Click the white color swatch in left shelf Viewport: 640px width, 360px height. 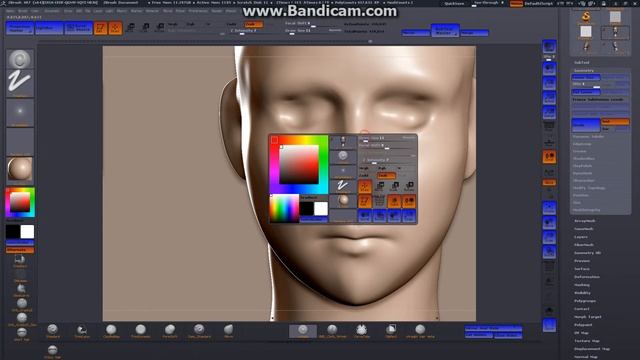pyautogui.click(x=27, y=231)
